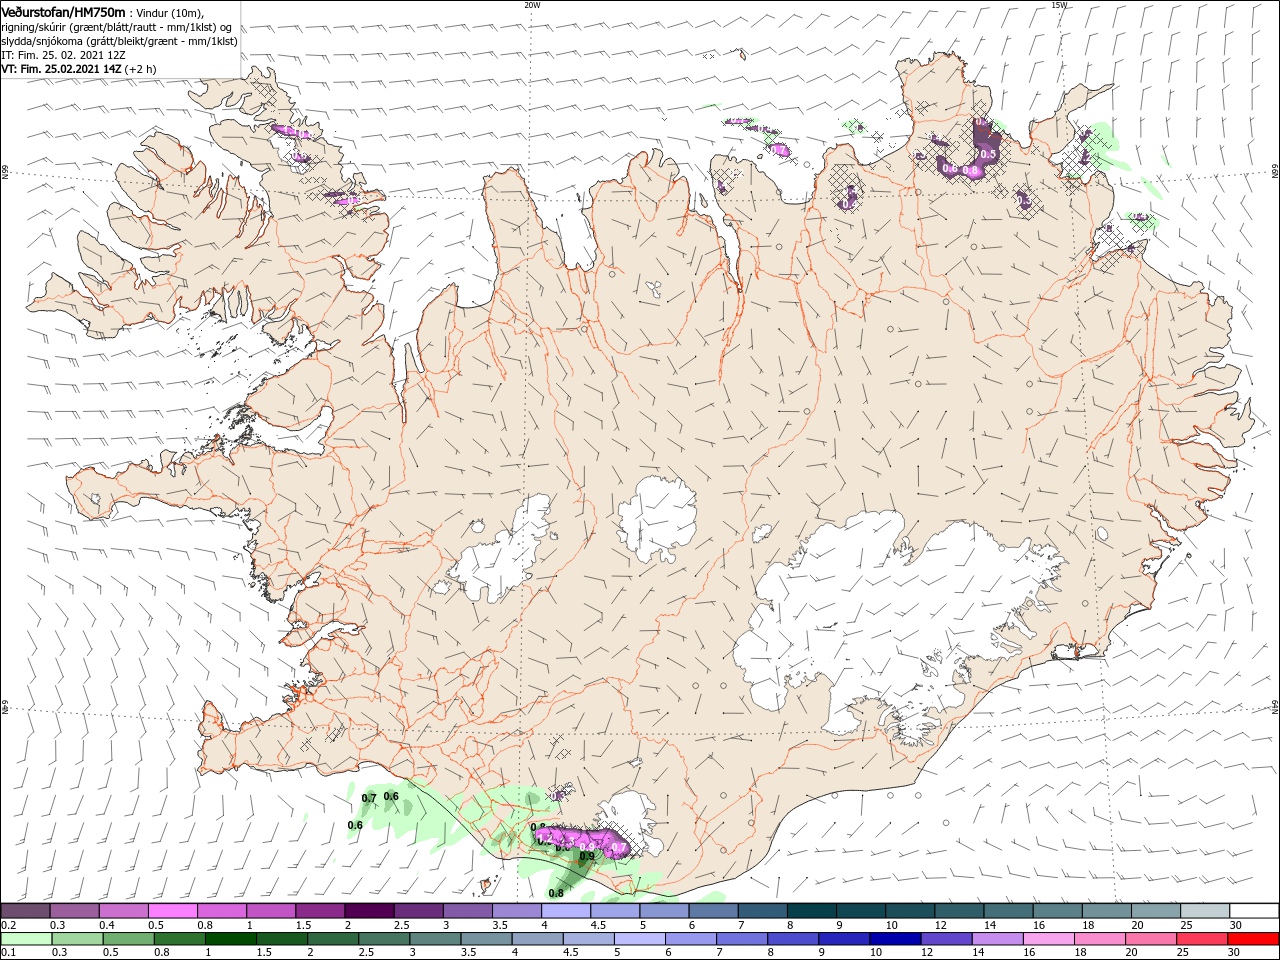This screenshot has width=1280, height=960.
Task: Select the initial time 'IT: Fim. 25. 02. 2021 12Z'
Action: pos(64,55)
